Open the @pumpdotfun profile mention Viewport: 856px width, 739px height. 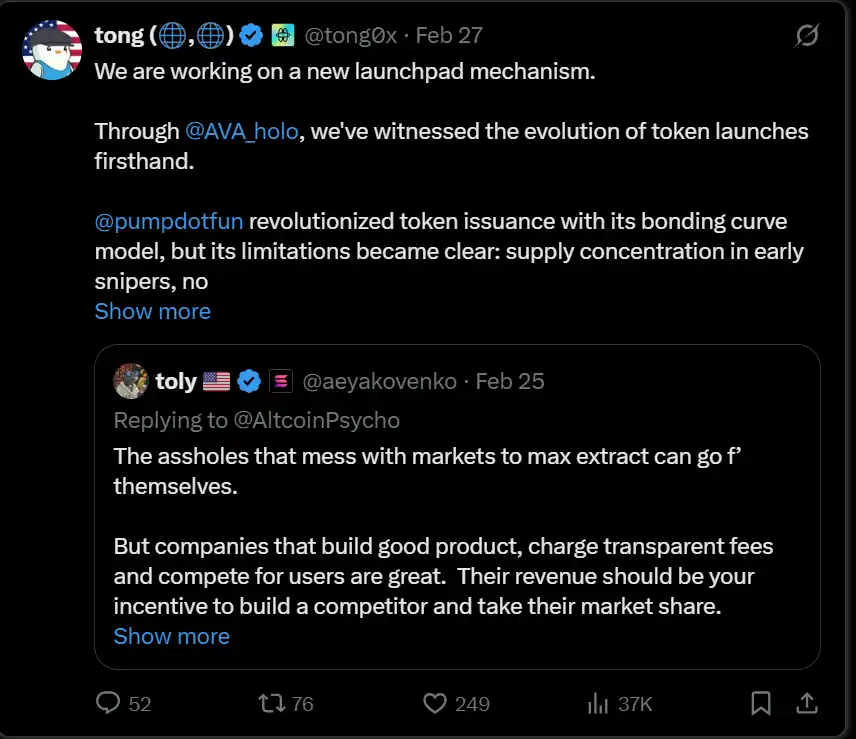[x=169, y=221]
